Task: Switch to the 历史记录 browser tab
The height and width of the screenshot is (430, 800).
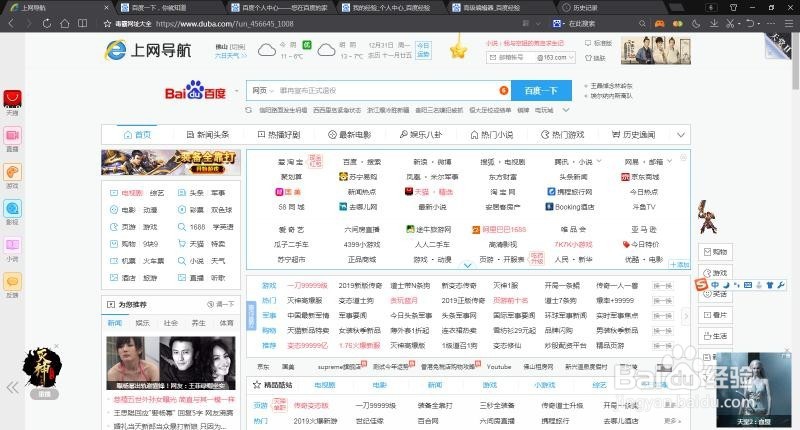Action: (x=610, y=8)
